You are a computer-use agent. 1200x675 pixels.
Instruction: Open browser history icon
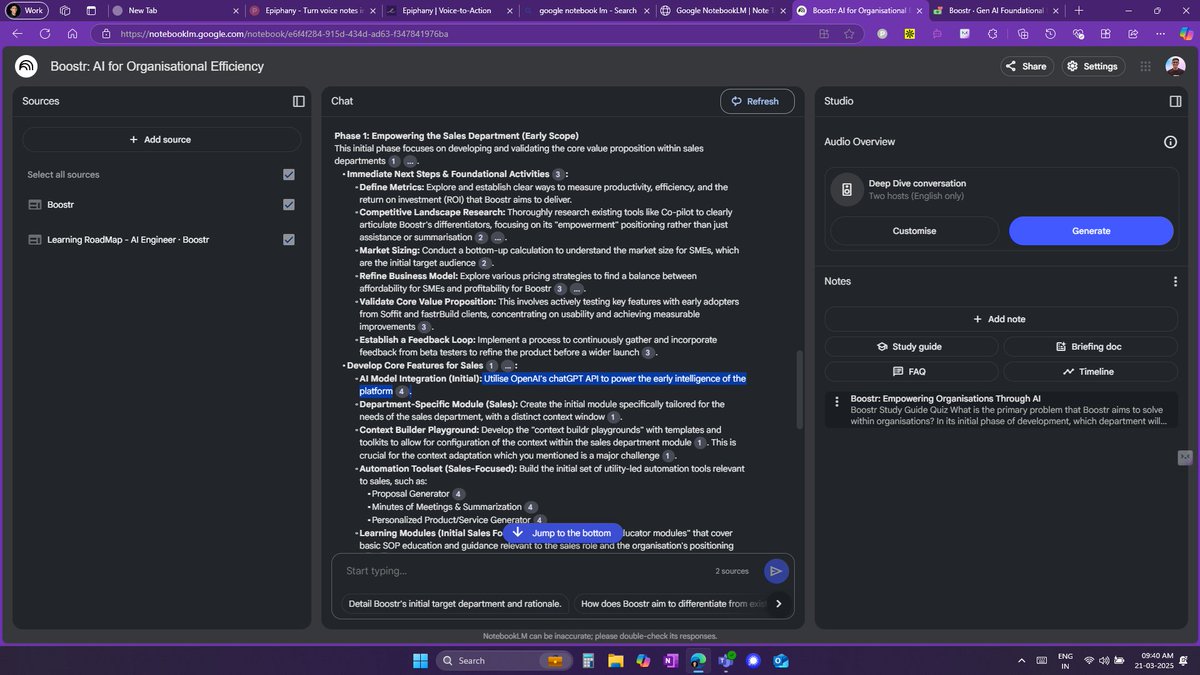[x=1050, y=33]
